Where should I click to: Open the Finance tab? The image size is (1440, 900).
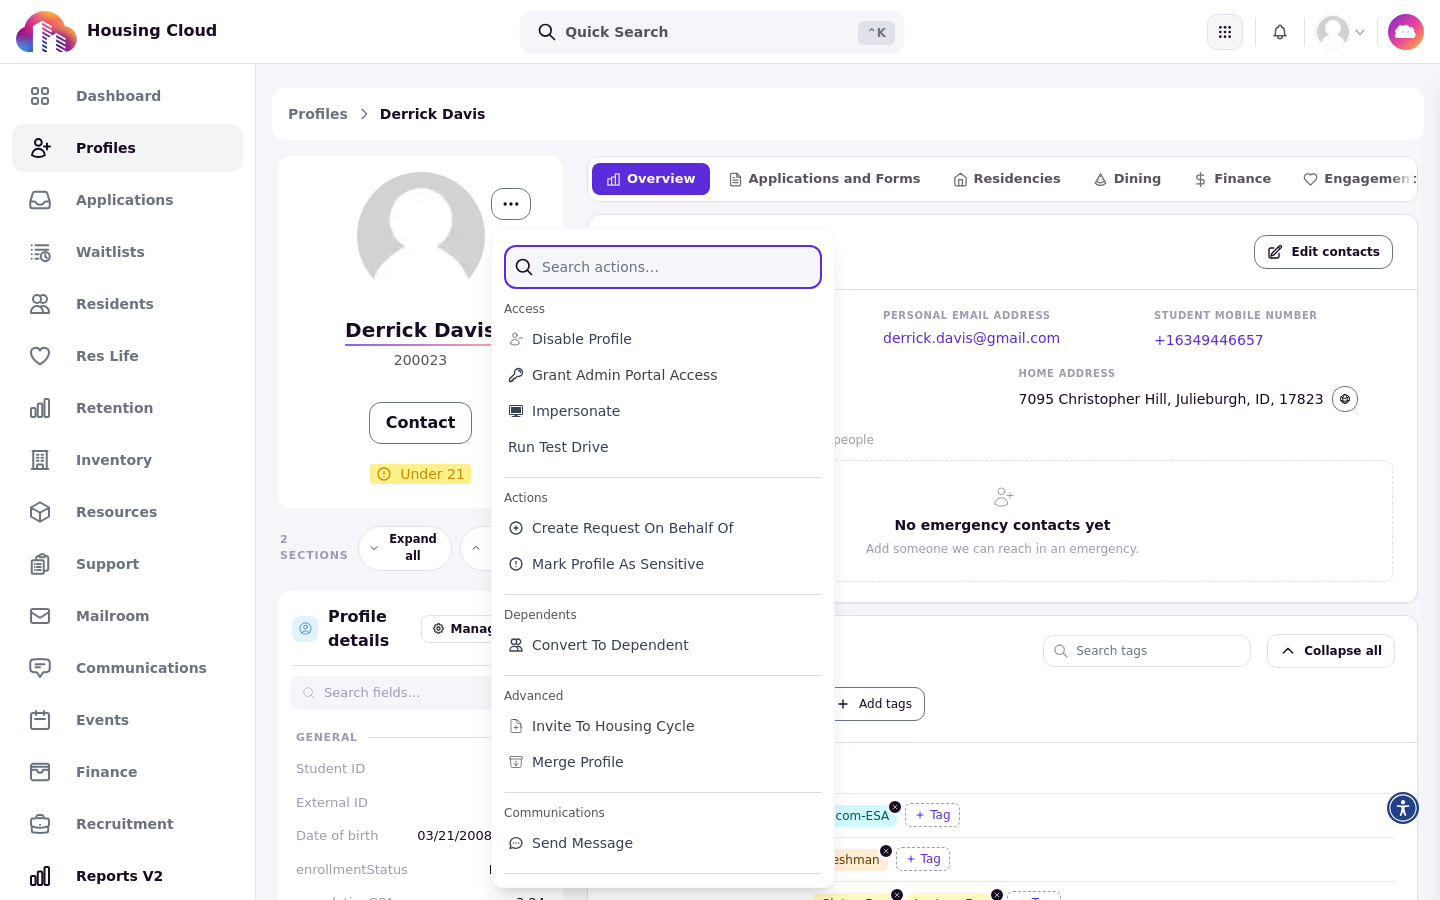point(1233,179)
